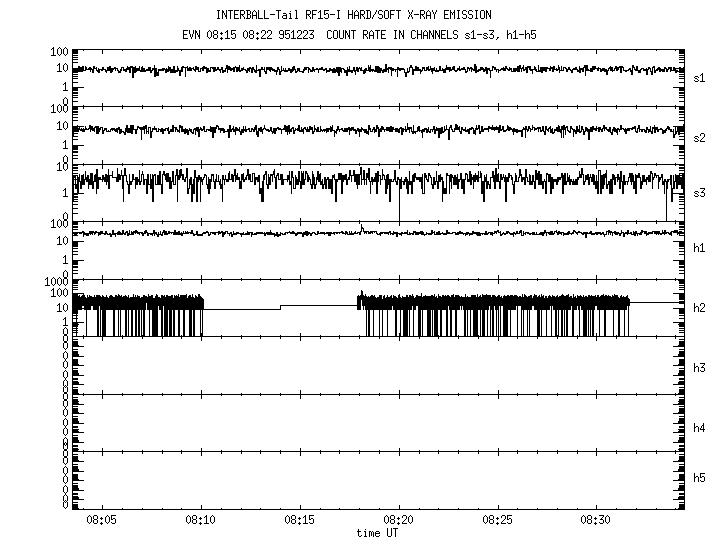The width and height of the screenshot is (720, 550).
Task: Select the 08:25 time axis label
Action: (498, 521)
